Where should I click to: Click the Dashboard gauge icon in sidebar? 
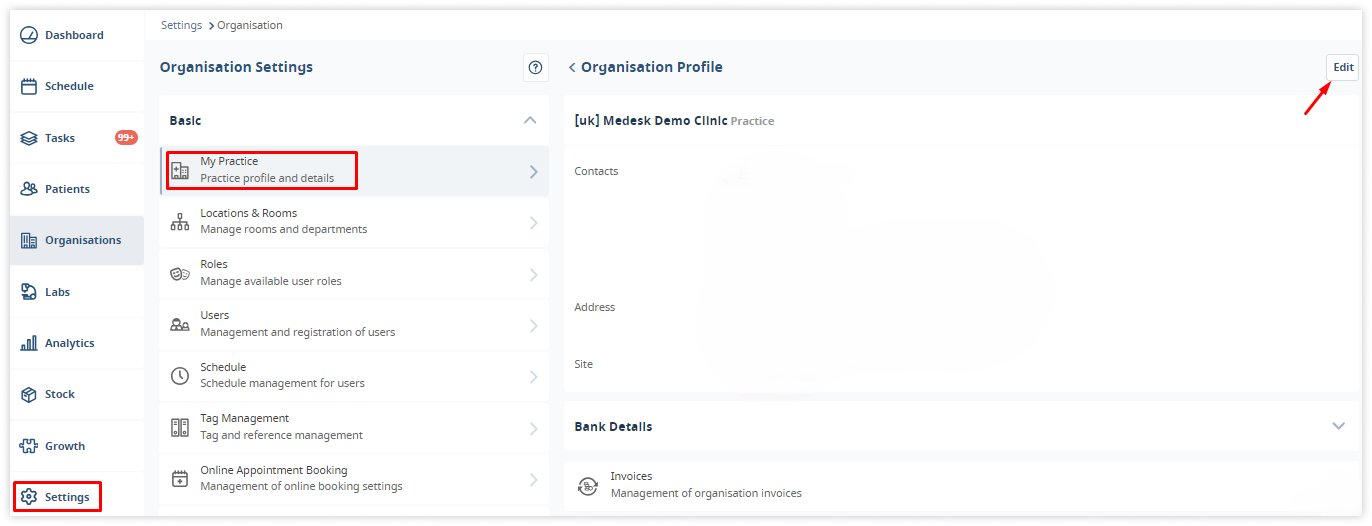tap(28, 35)
